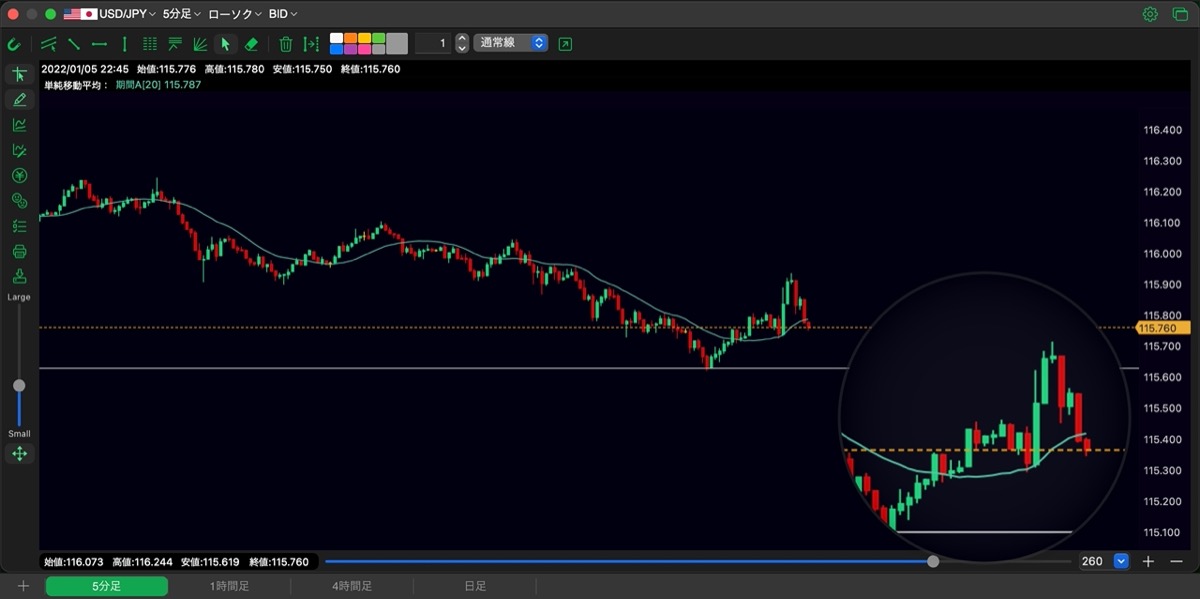Select the trend line drawing tool
Image resolution: width=1200 pixels, height=599 pixels.
pos(74,44)
